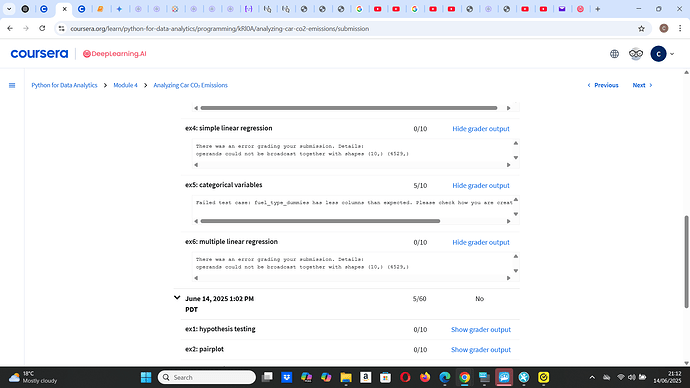Open weather widget showing 18°C

click(33, 377)
